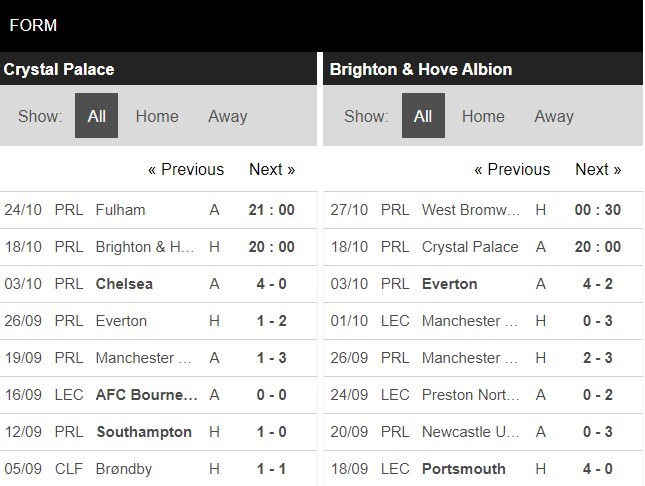Open the West Bromwich fixture on 27/10
The height and width of the screenshot is (486, 645).
(x=483, y=210)
